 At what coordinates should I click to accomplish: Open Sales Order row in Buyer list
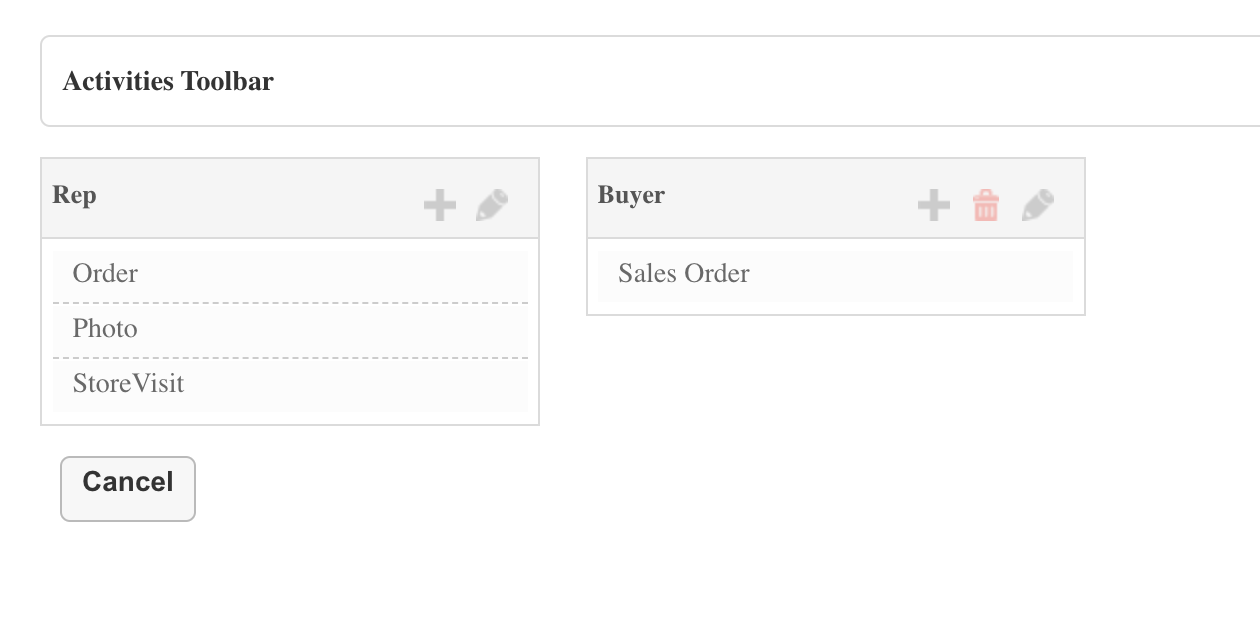tap(835, 275)
